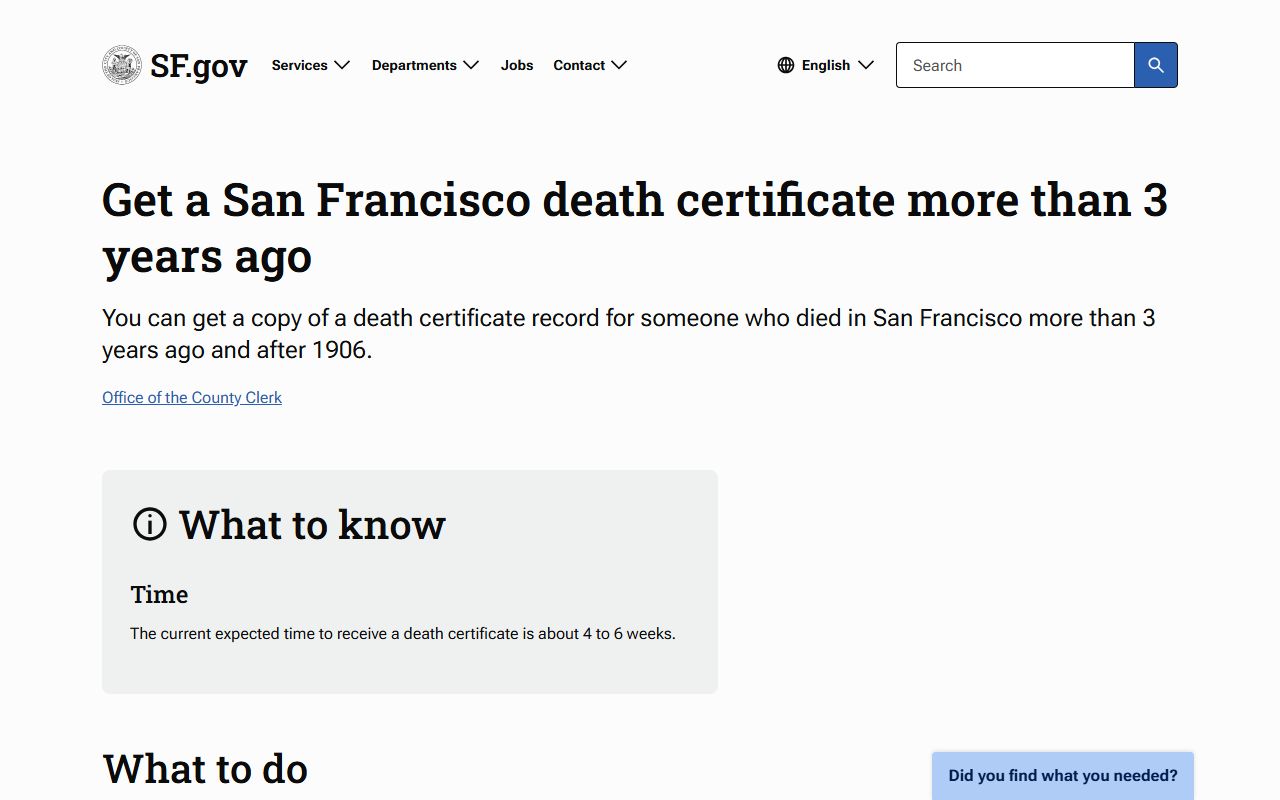Click the 4 to 6 weeks expected time text
The height and width of the screenshot is (800, 1280).
(403, 633)
